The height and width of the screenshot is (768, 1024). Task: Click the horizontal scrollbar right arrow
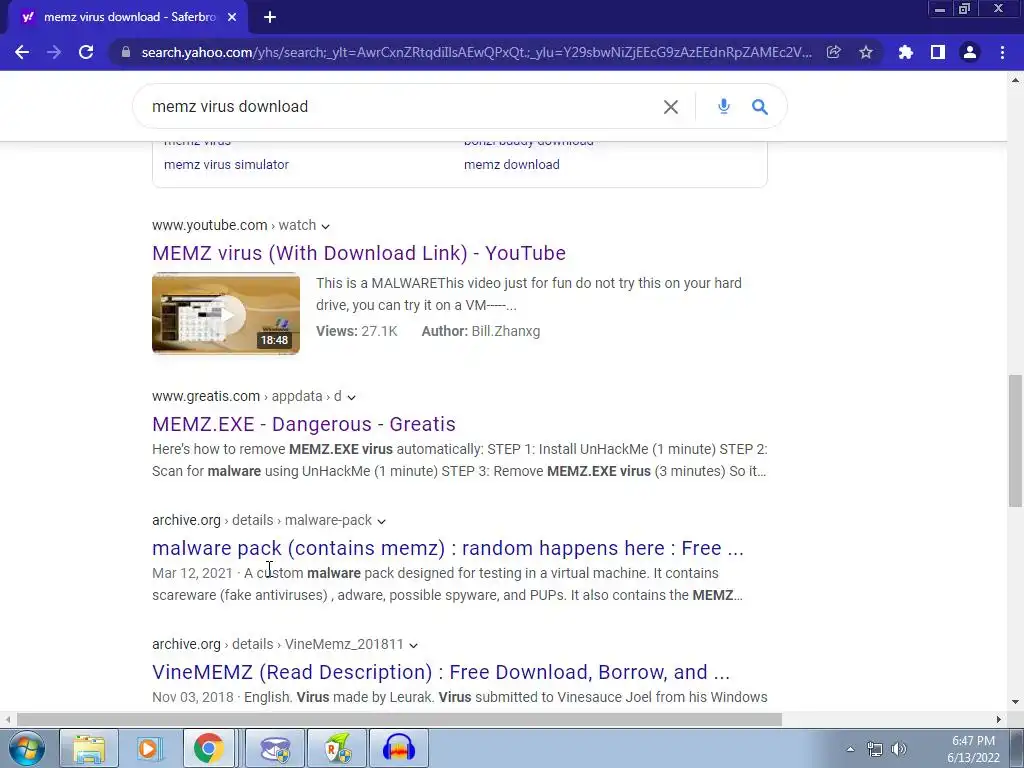pyautogui.click(x=999, y=720)
